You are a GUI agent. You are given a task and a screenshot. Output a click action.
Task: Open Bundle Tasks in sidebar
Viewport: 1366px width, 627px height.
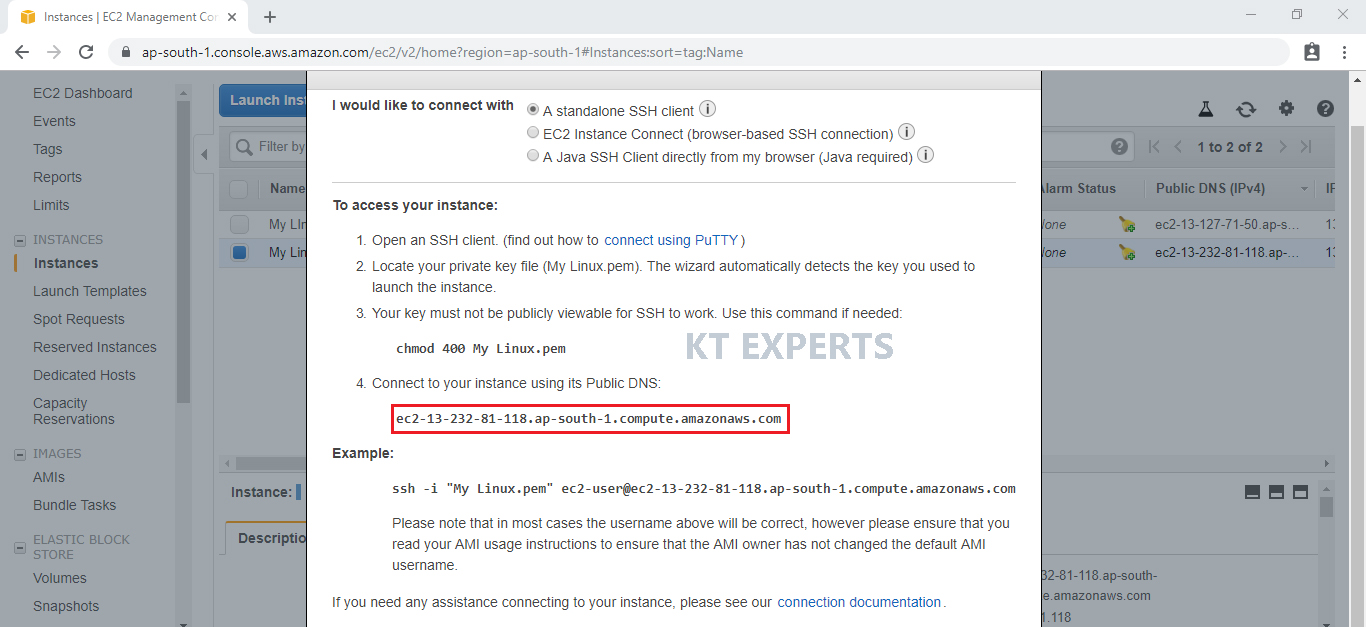75,505
